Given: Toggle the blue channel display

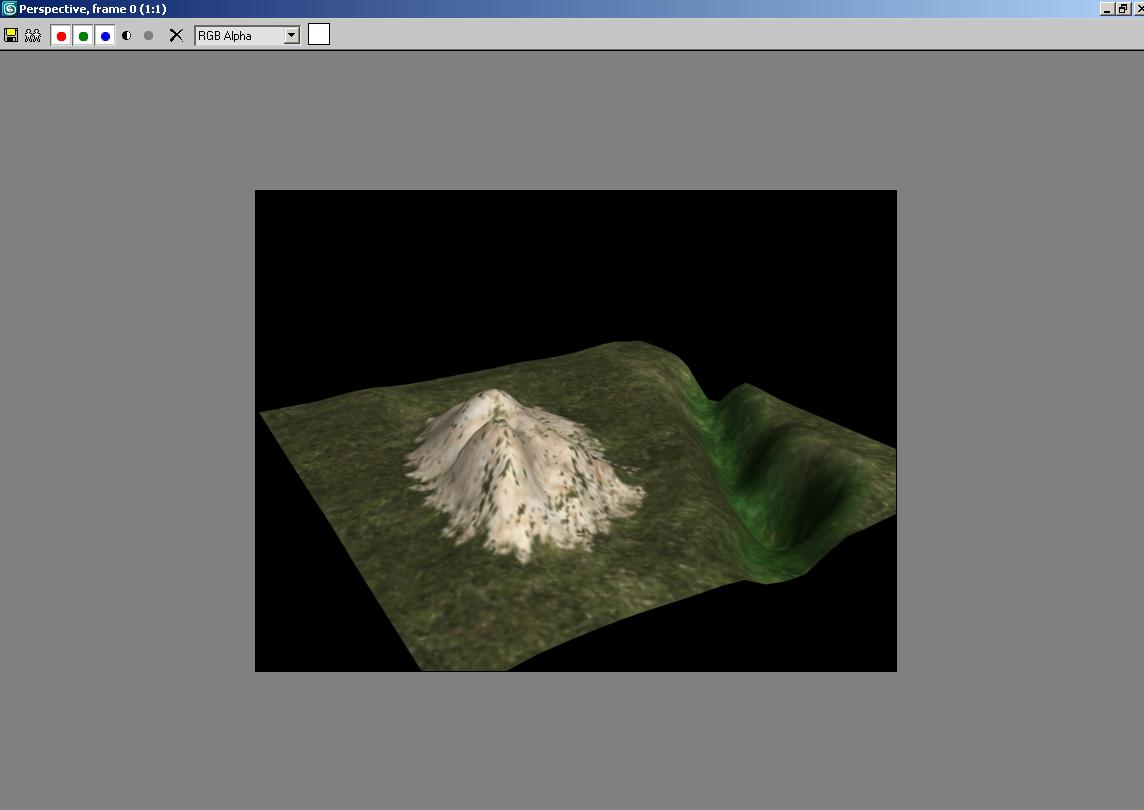Looking at the screenshot, I should click(x=105, y=36).
